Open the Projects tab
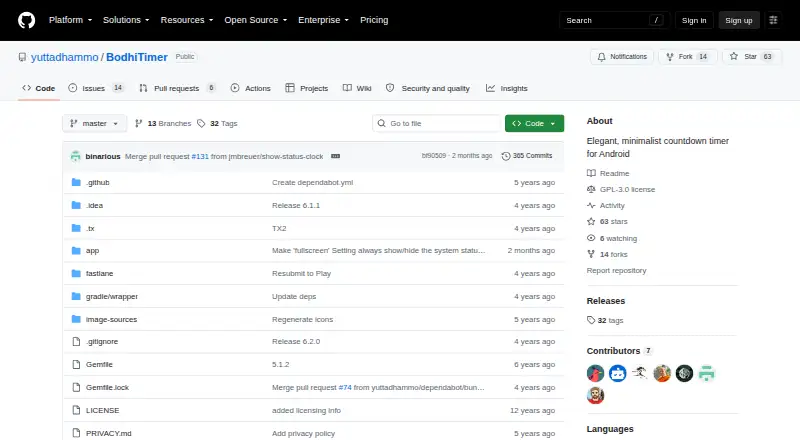800x440 pixels. (x=307, y=88)
